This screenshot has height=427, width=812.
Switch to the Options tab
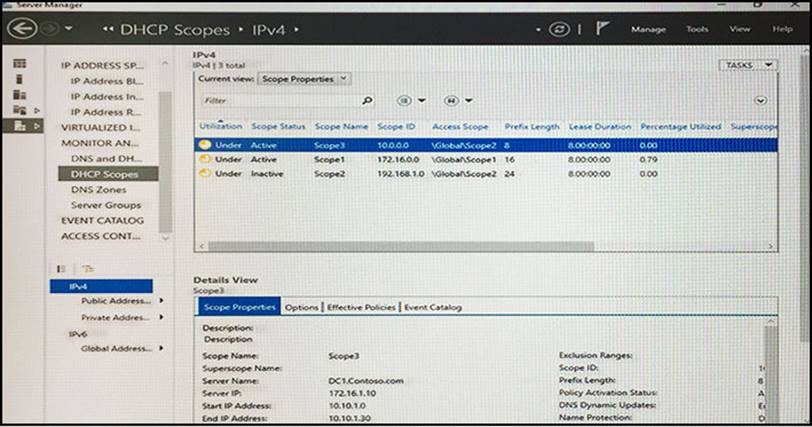301,308
